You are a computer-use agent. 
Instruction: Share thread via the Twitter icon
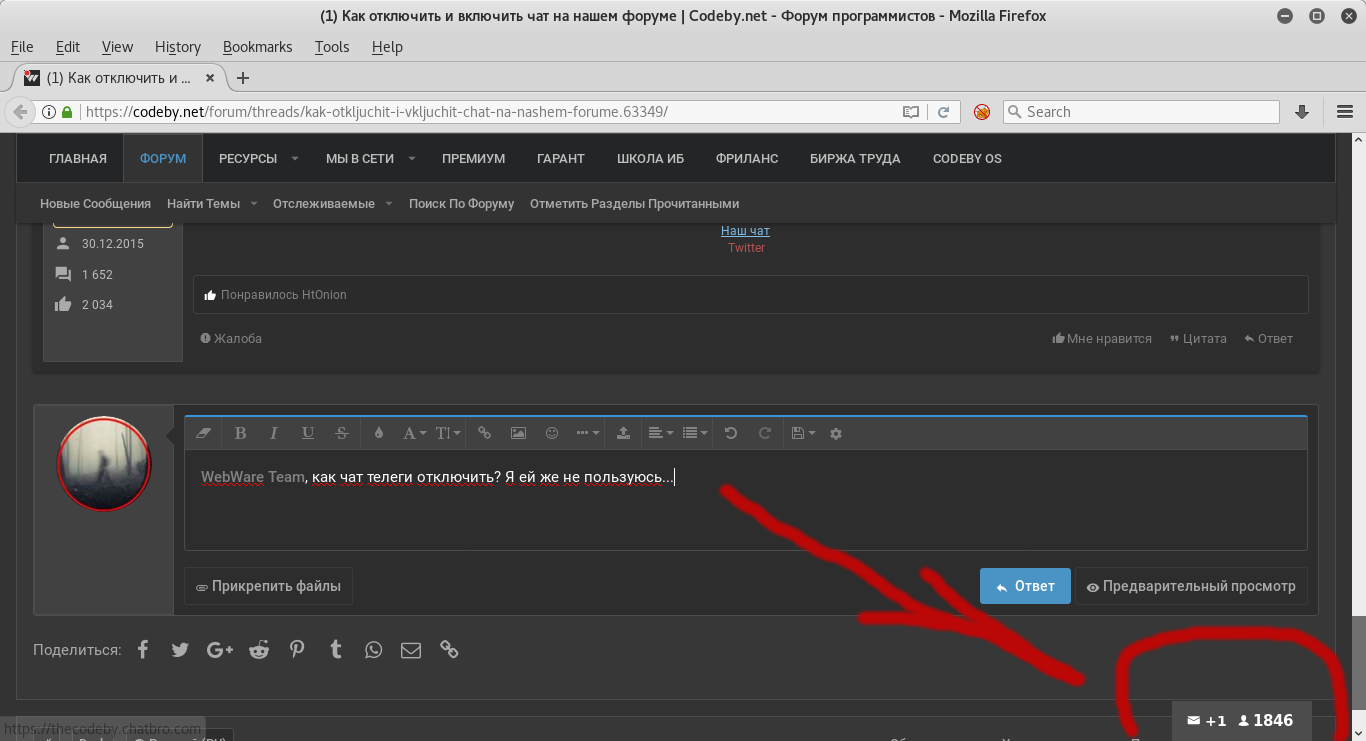[180, 650]
